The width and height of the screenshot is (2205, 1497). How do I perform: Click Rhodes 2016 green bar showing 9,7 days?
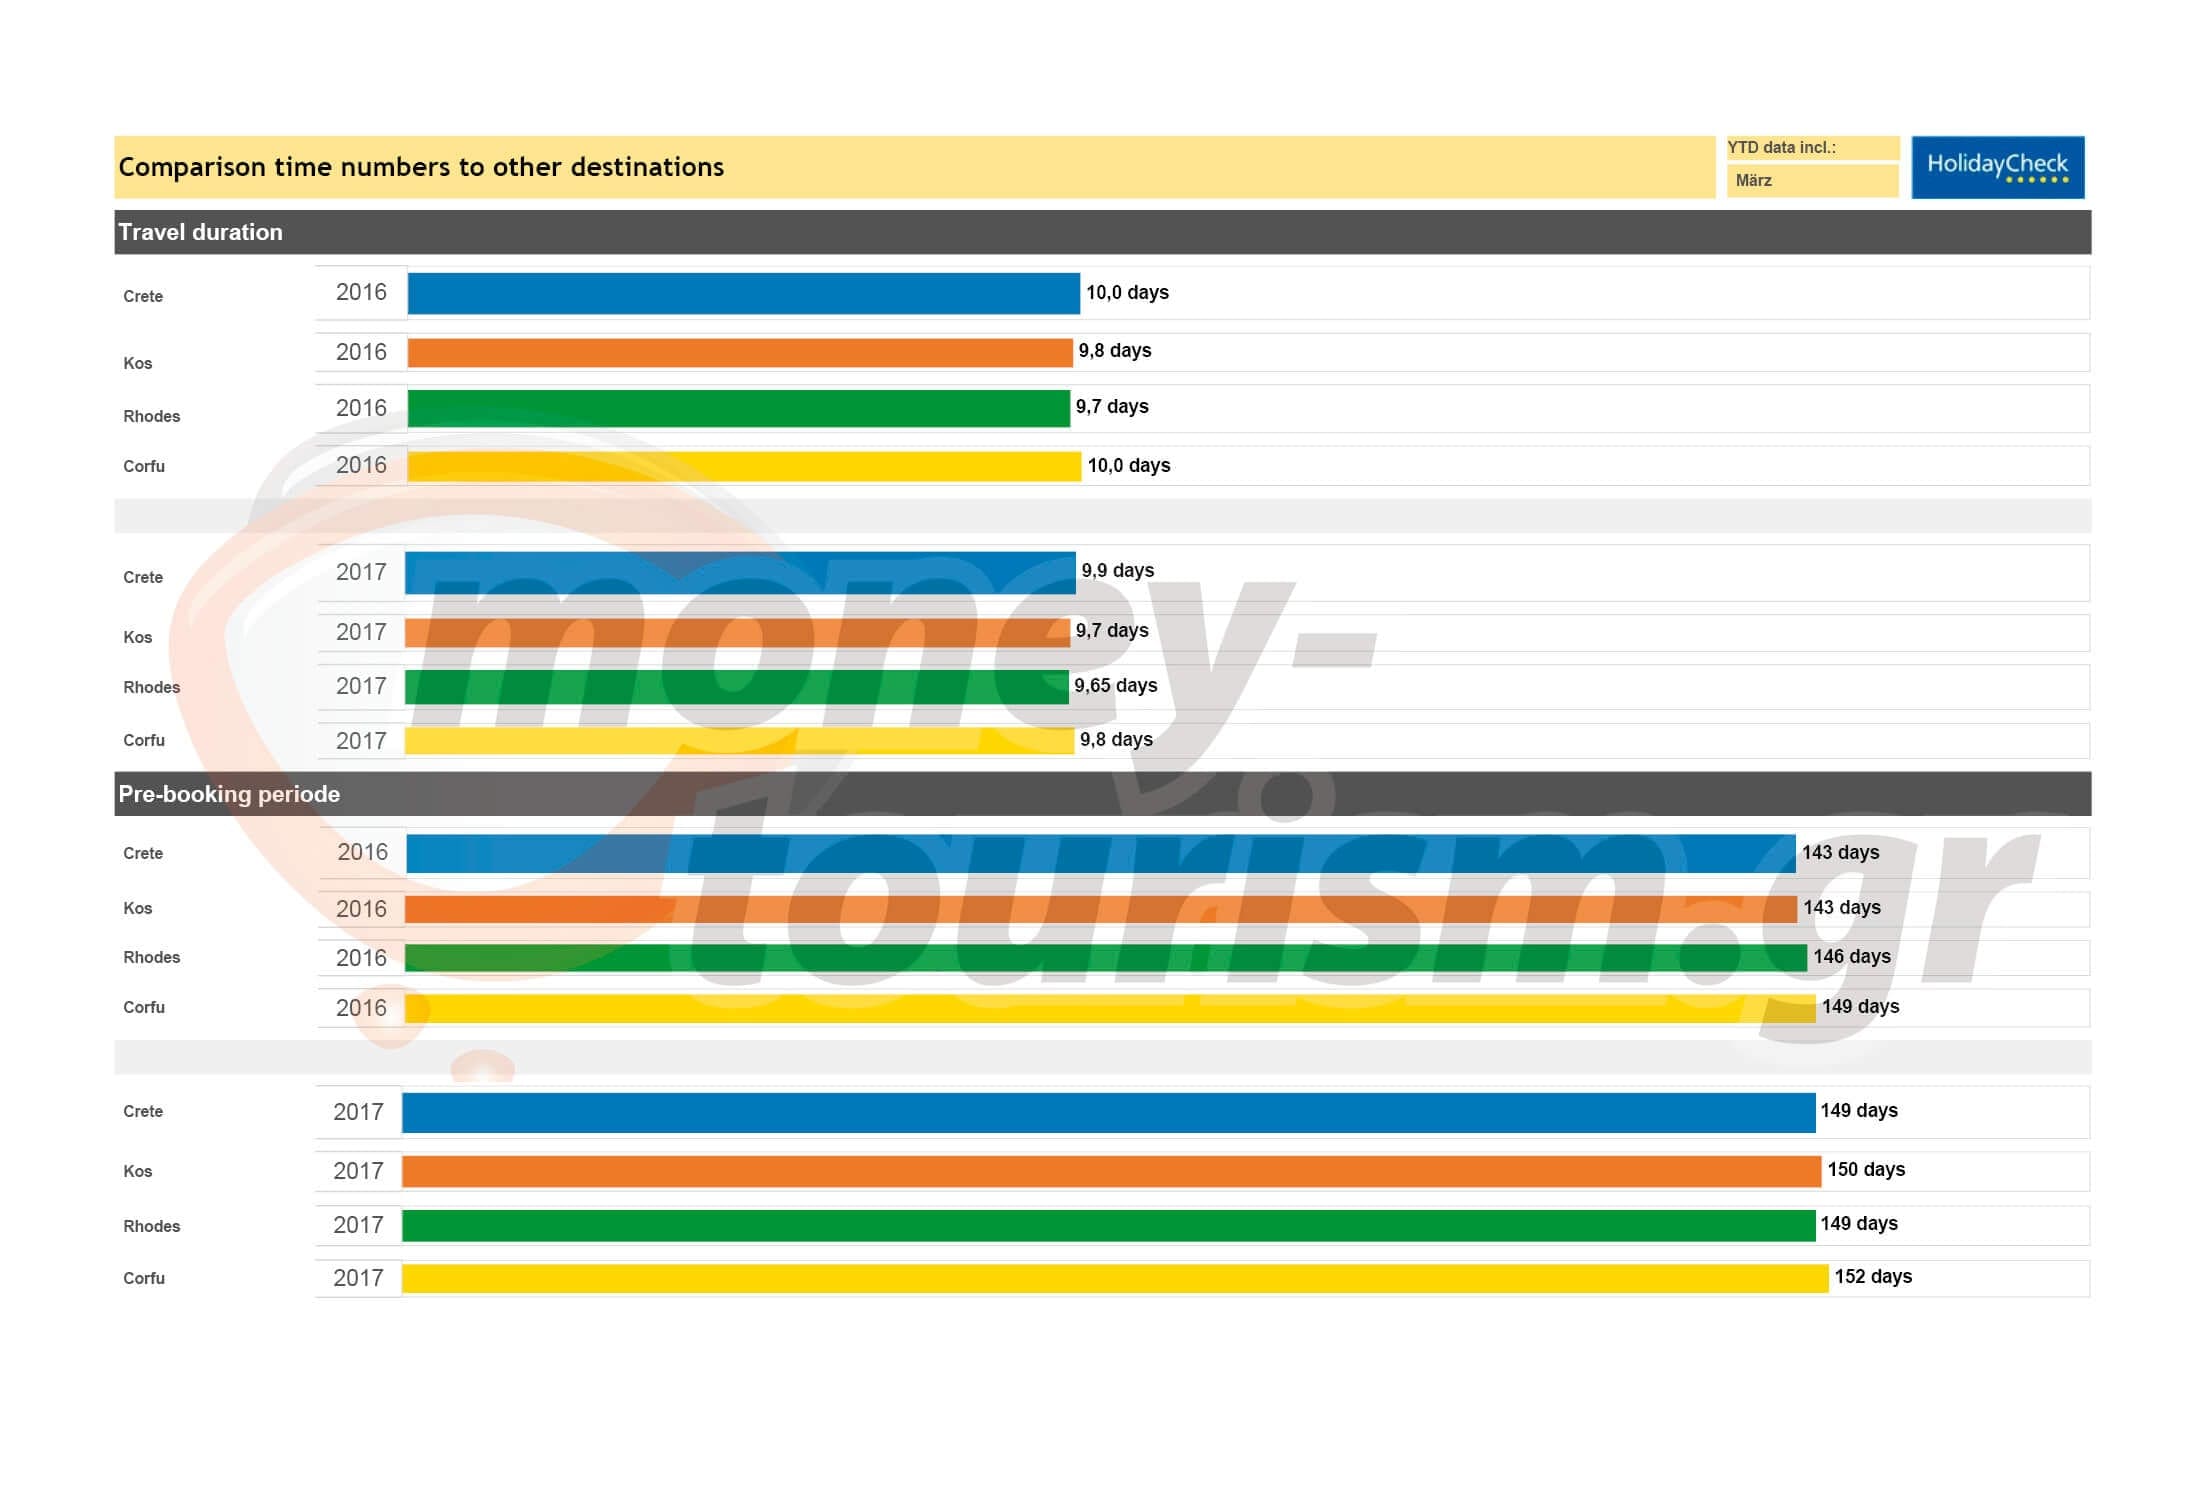coord(738,408)
